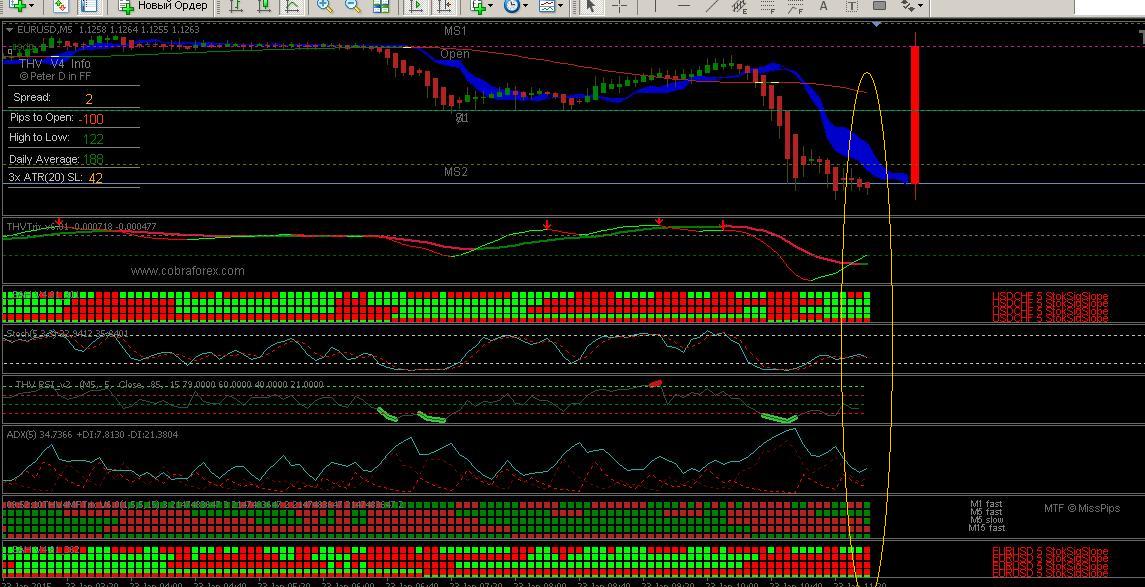
Task: Select Fibonacci Retracement with dotted horizontal lines
Action: pyautogui.click(x=767, y=6)
